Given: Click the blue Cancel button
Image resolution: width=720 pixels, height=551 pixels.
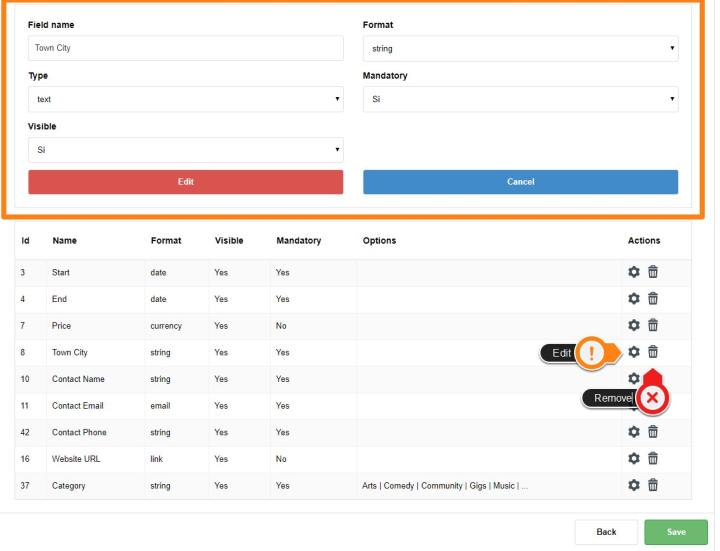Looking at the screenshot, I should (x=520, y=182).
